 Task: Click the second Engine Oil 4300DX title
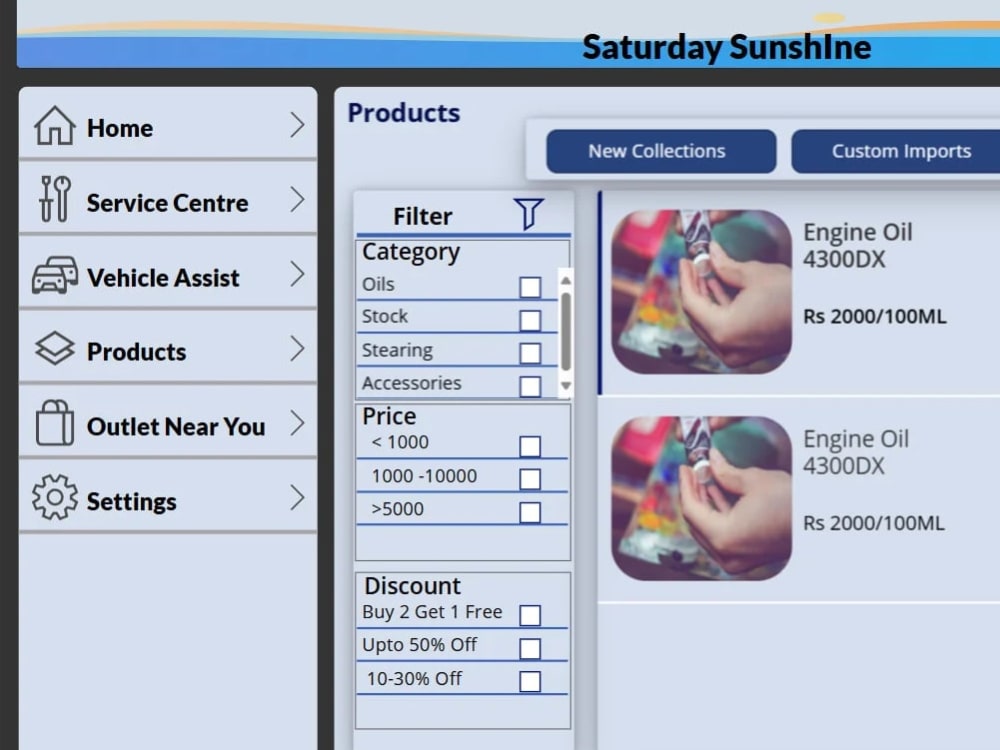pyautogui.click(x=856, y=452)
